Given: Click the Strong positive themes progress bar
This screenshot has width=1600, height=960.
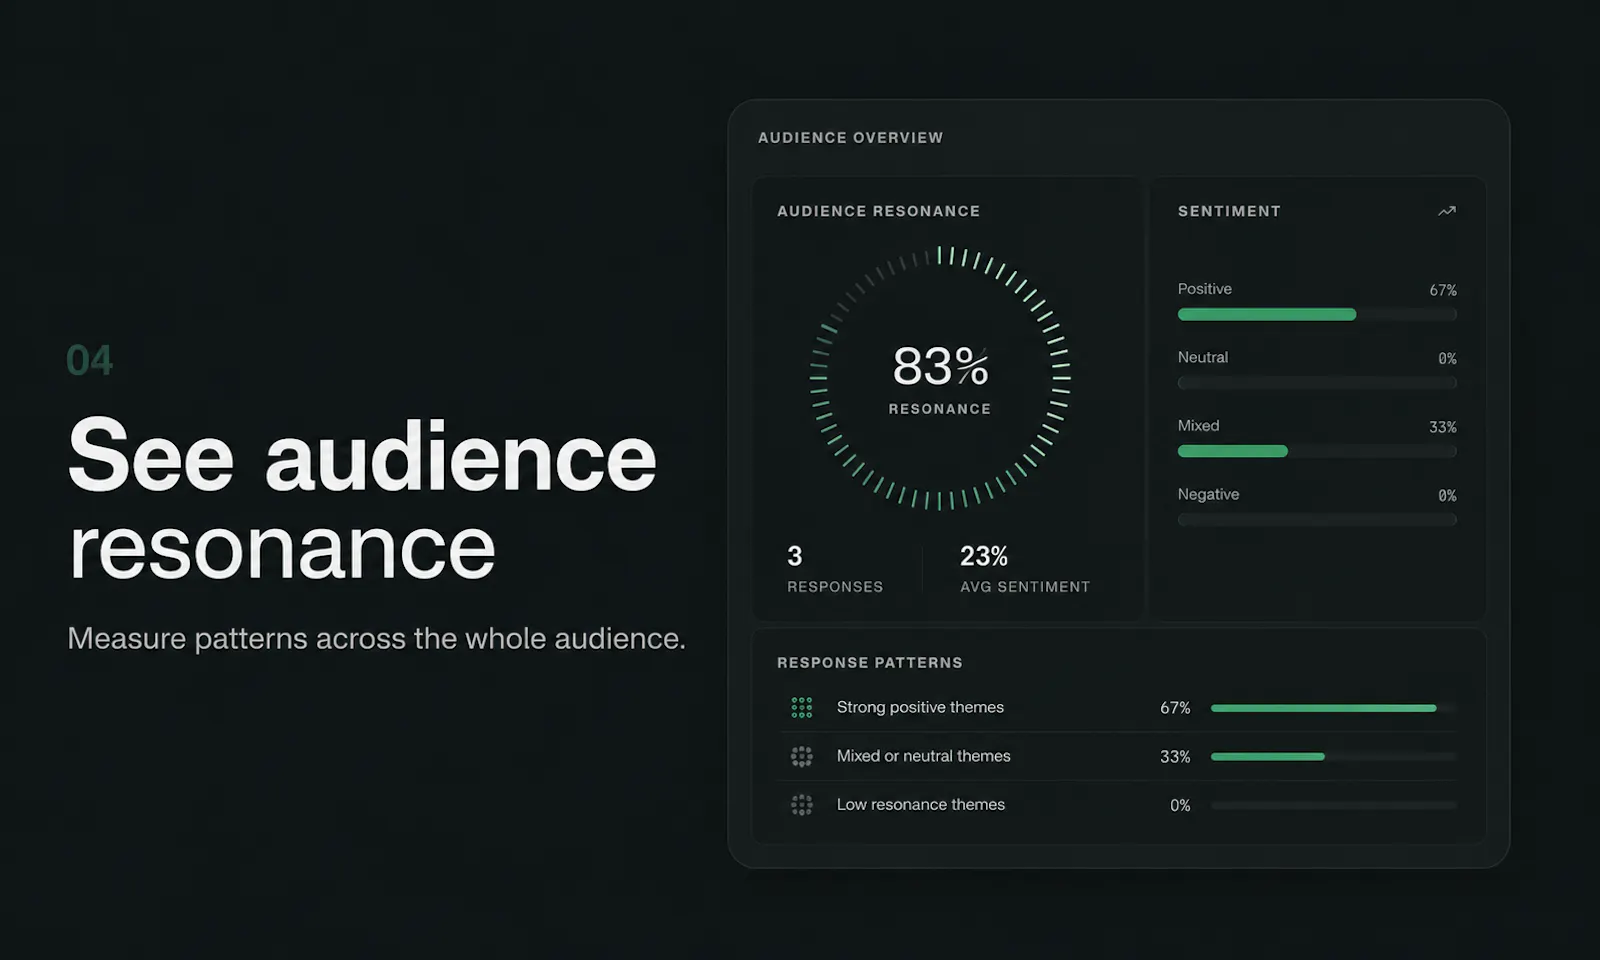Looking at the screenshot, I should click(1333, 708).
